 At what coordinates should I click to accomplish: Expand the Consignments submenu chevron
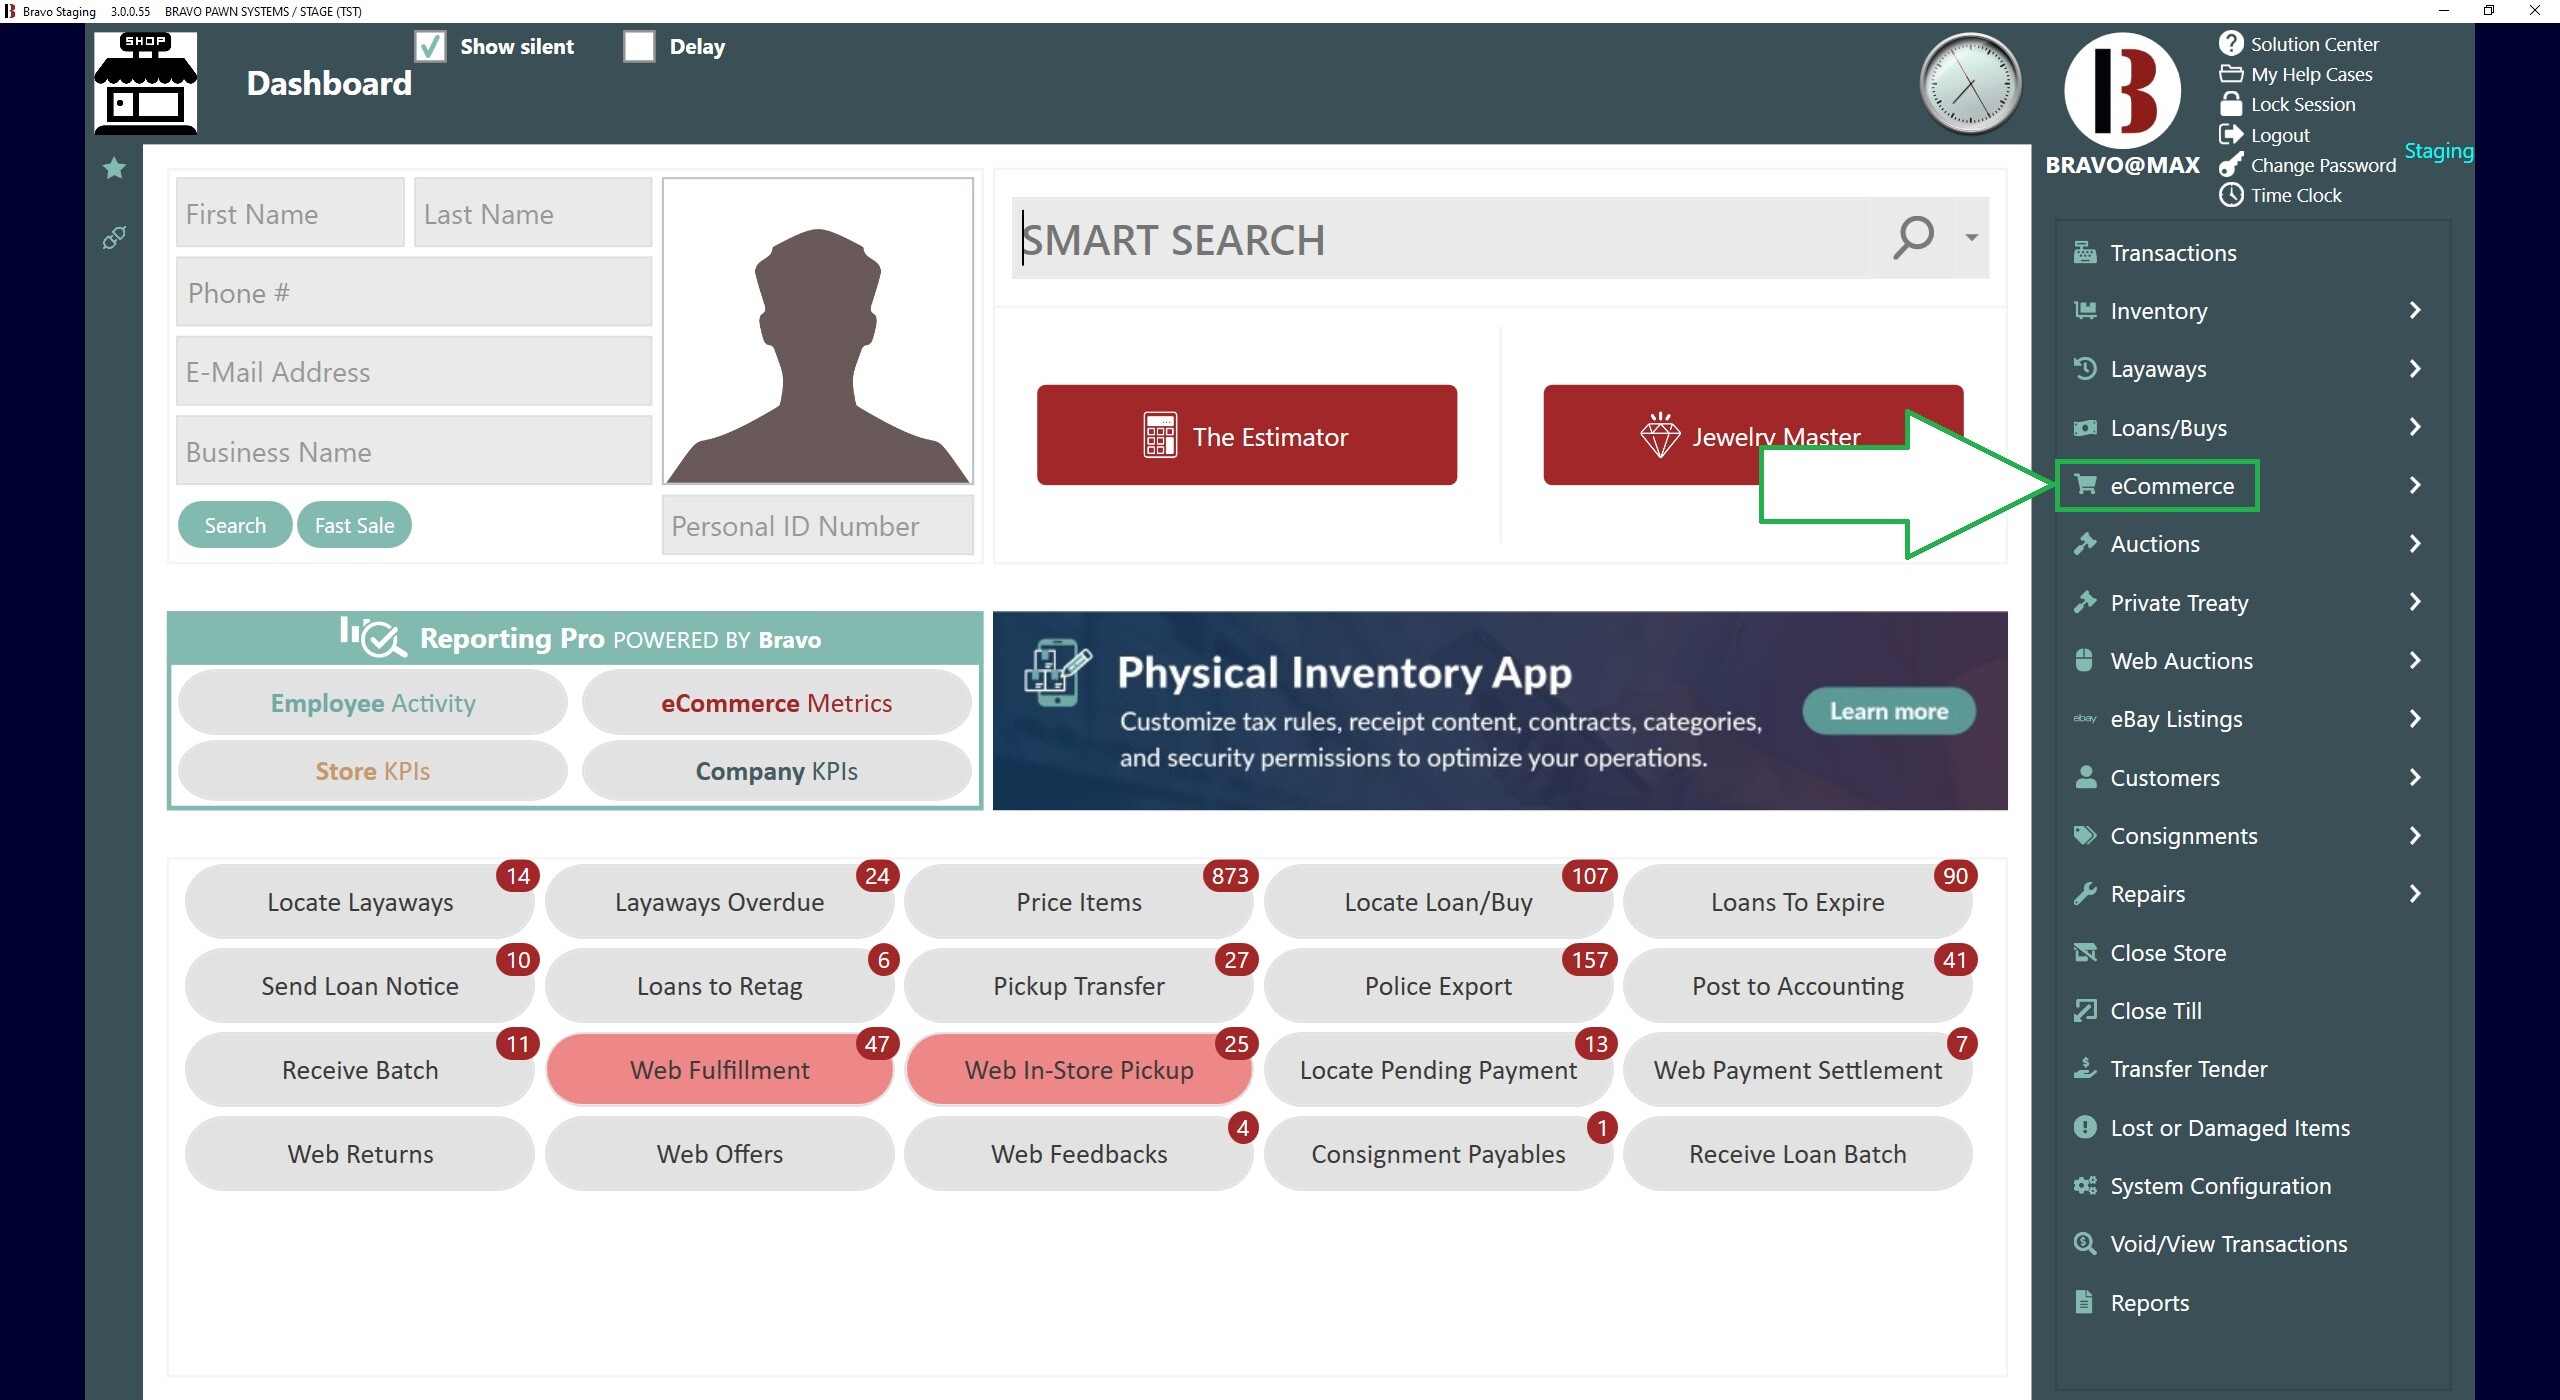pyautogui.click(x=2415, y=835)
